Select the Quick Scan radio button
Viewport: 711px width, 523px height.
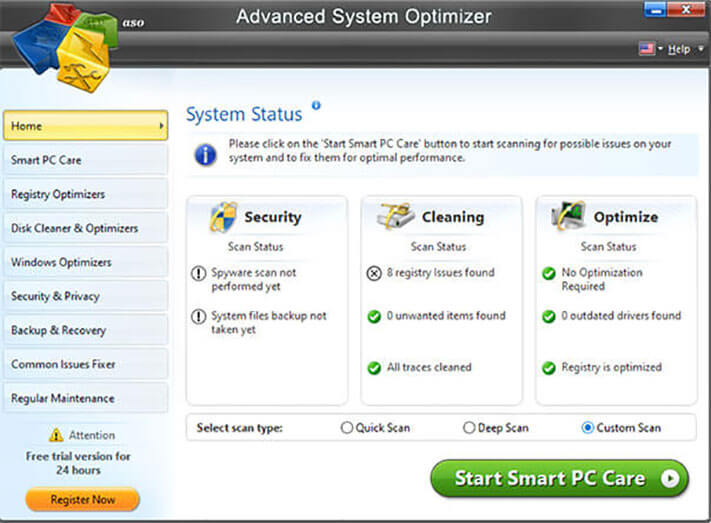pyautogui.click(x=346, y=427)
